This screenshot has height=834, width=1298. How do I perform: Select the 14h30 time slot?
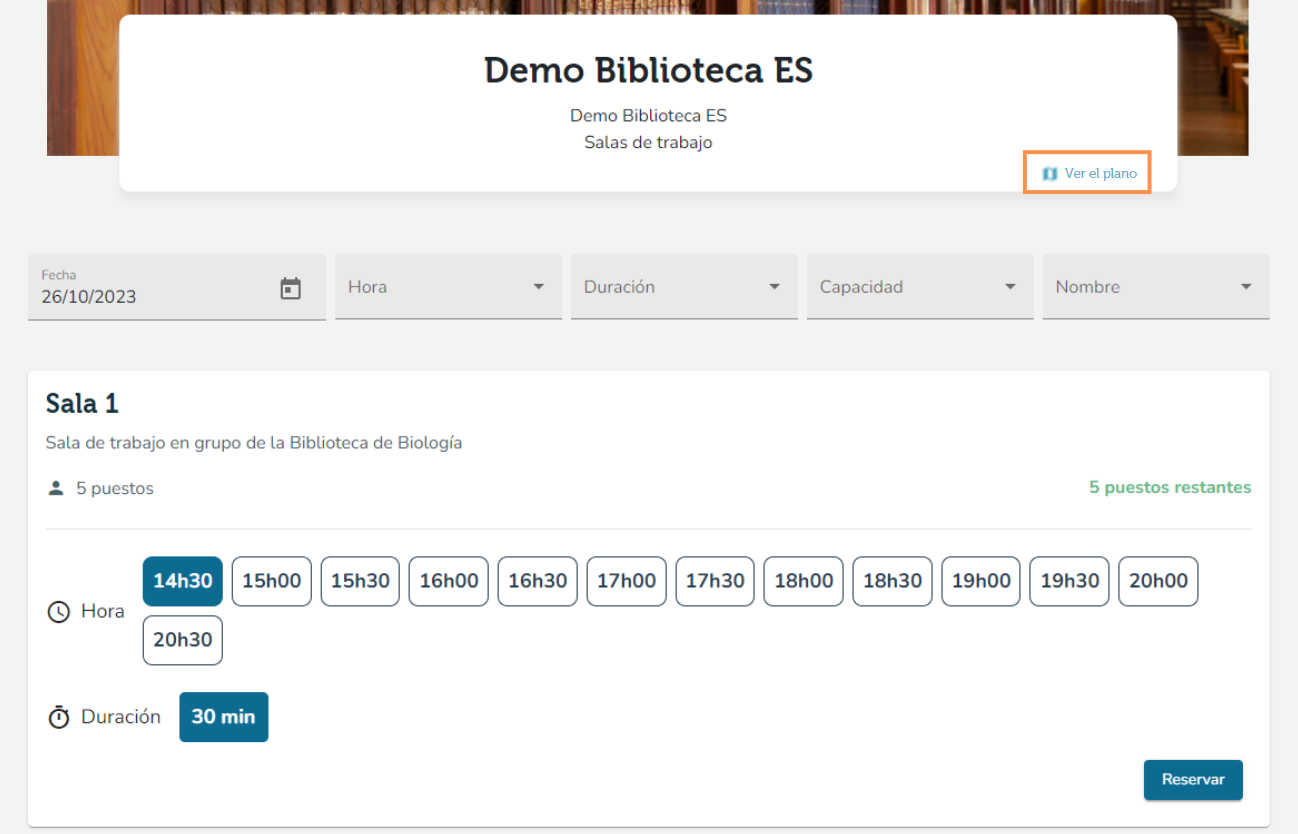[183, 581]
